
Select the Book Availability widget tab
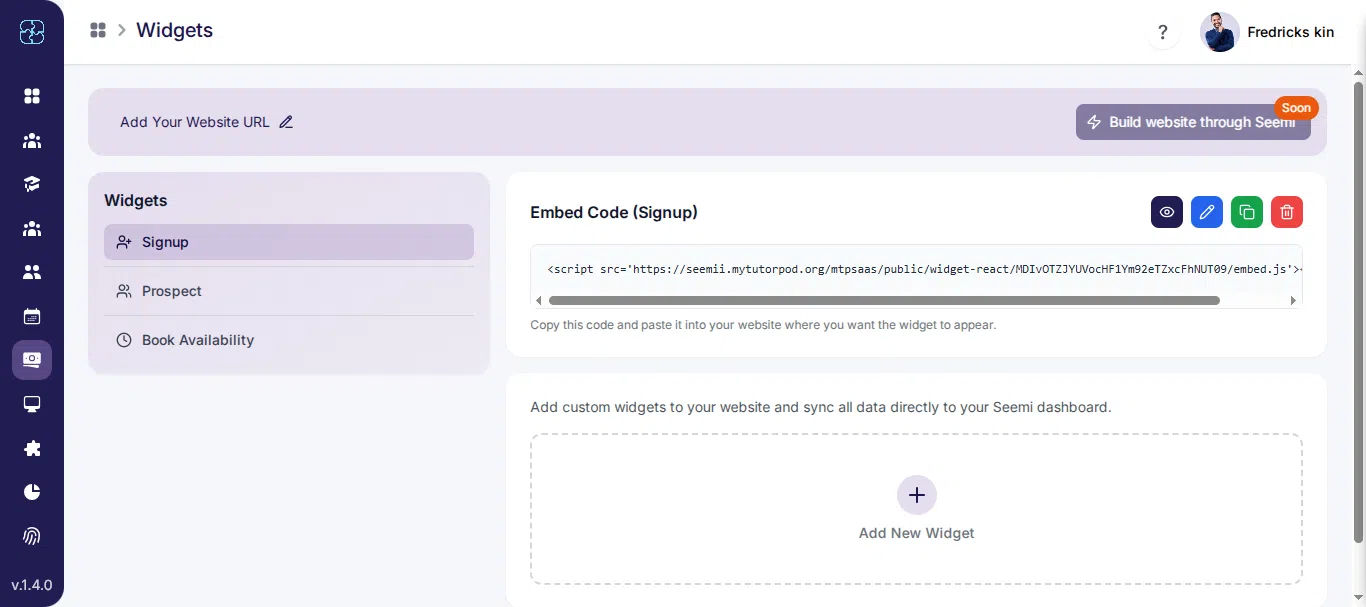[289, 340]
